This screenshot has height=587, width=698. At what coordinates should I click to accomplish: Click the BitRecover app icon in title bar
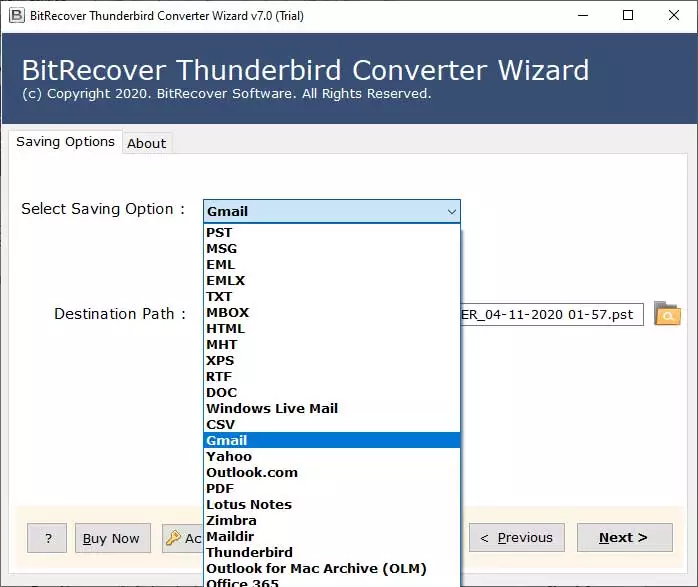[17, 16]
